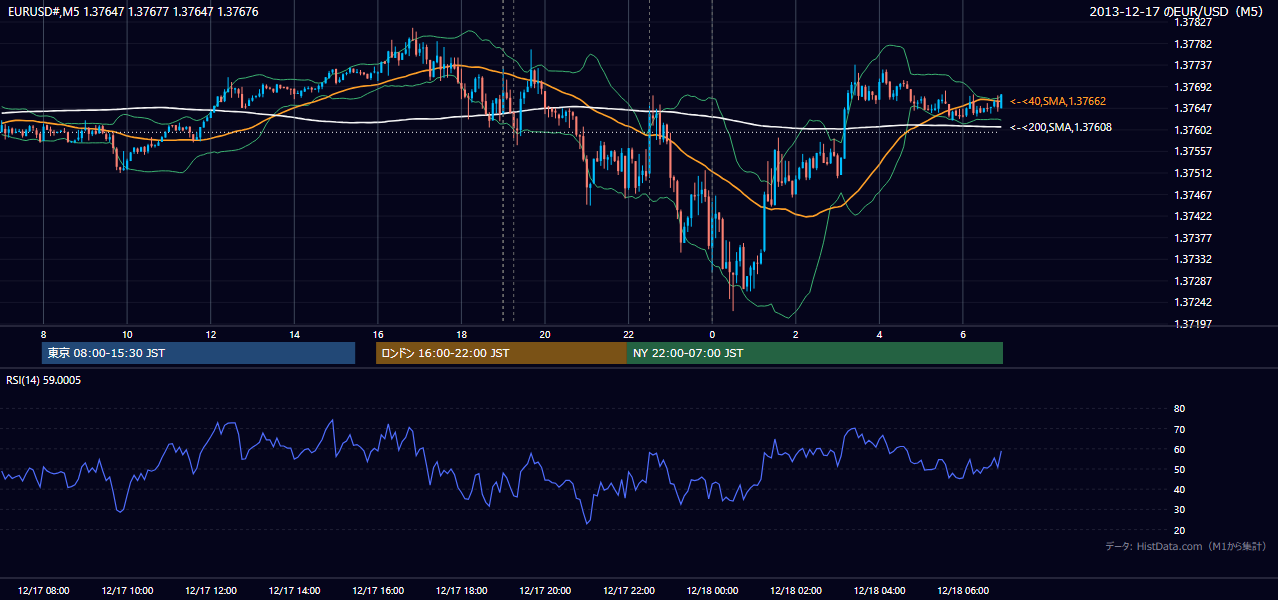
Task: Click the 12/17 16:00 bottom time label
Action: coord(377,591)
